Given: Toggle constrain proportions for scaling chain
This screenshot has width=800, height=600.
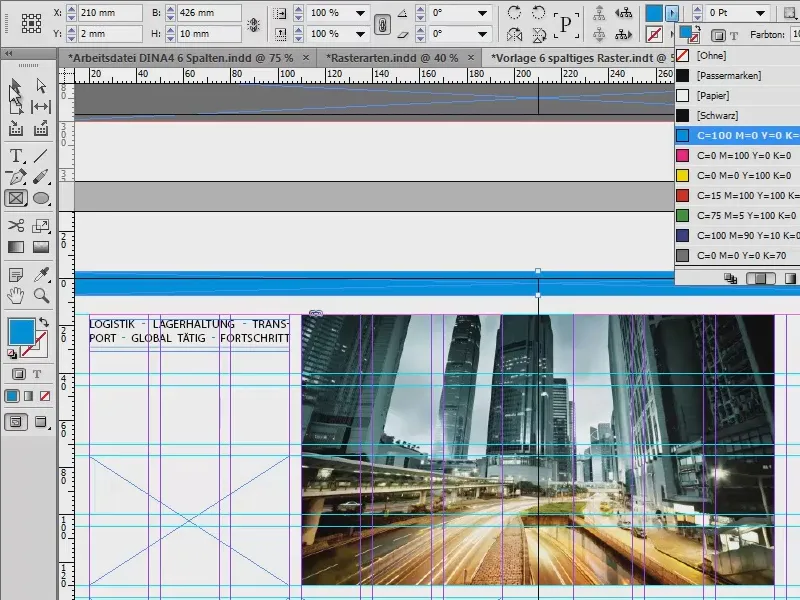Looking at the screenshot, I should point(382,24).
